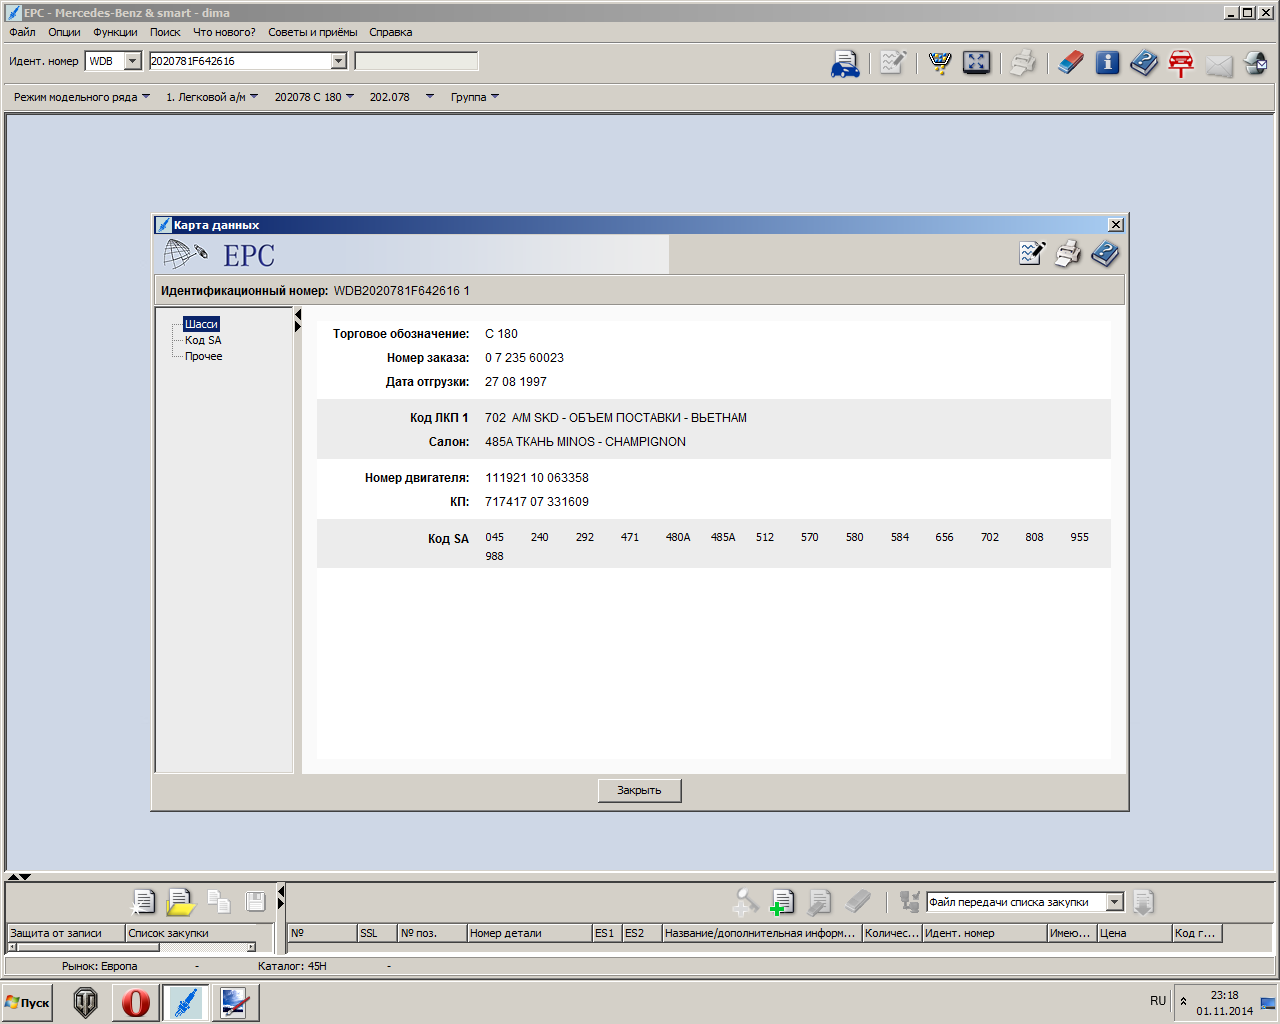Open the Группа dropdown

[x=475, y=97]
